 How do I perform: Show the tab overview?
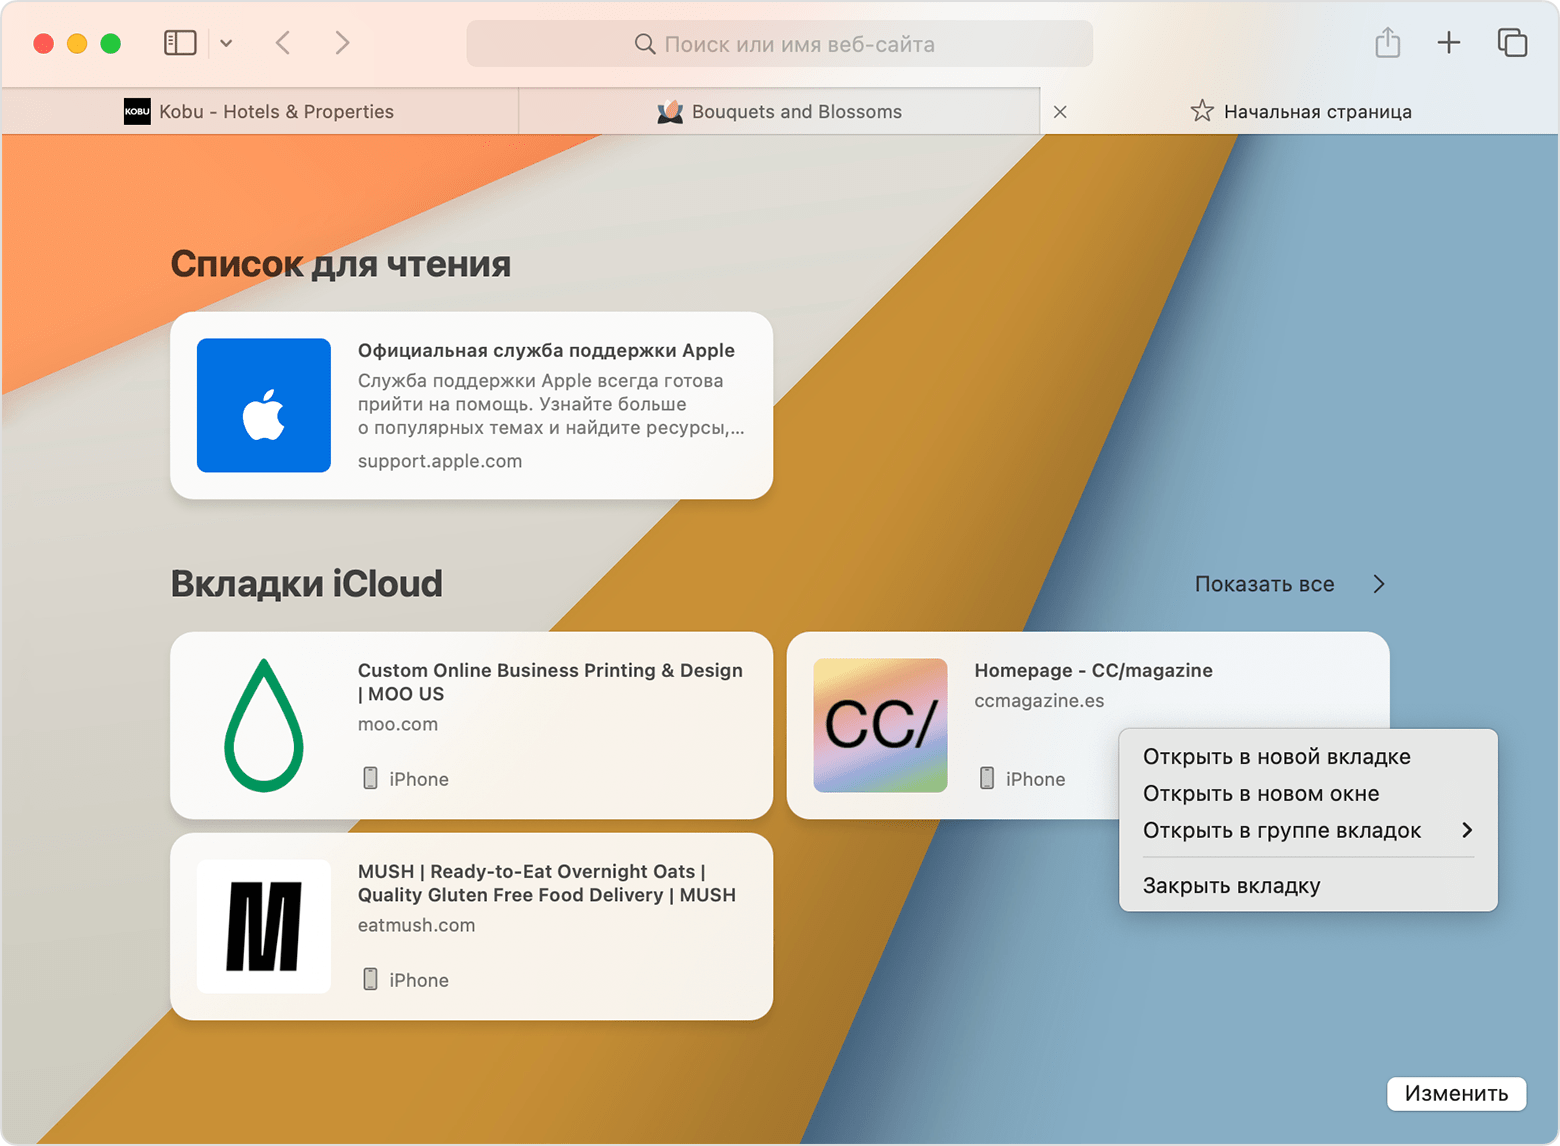[x=1512, y=43]
